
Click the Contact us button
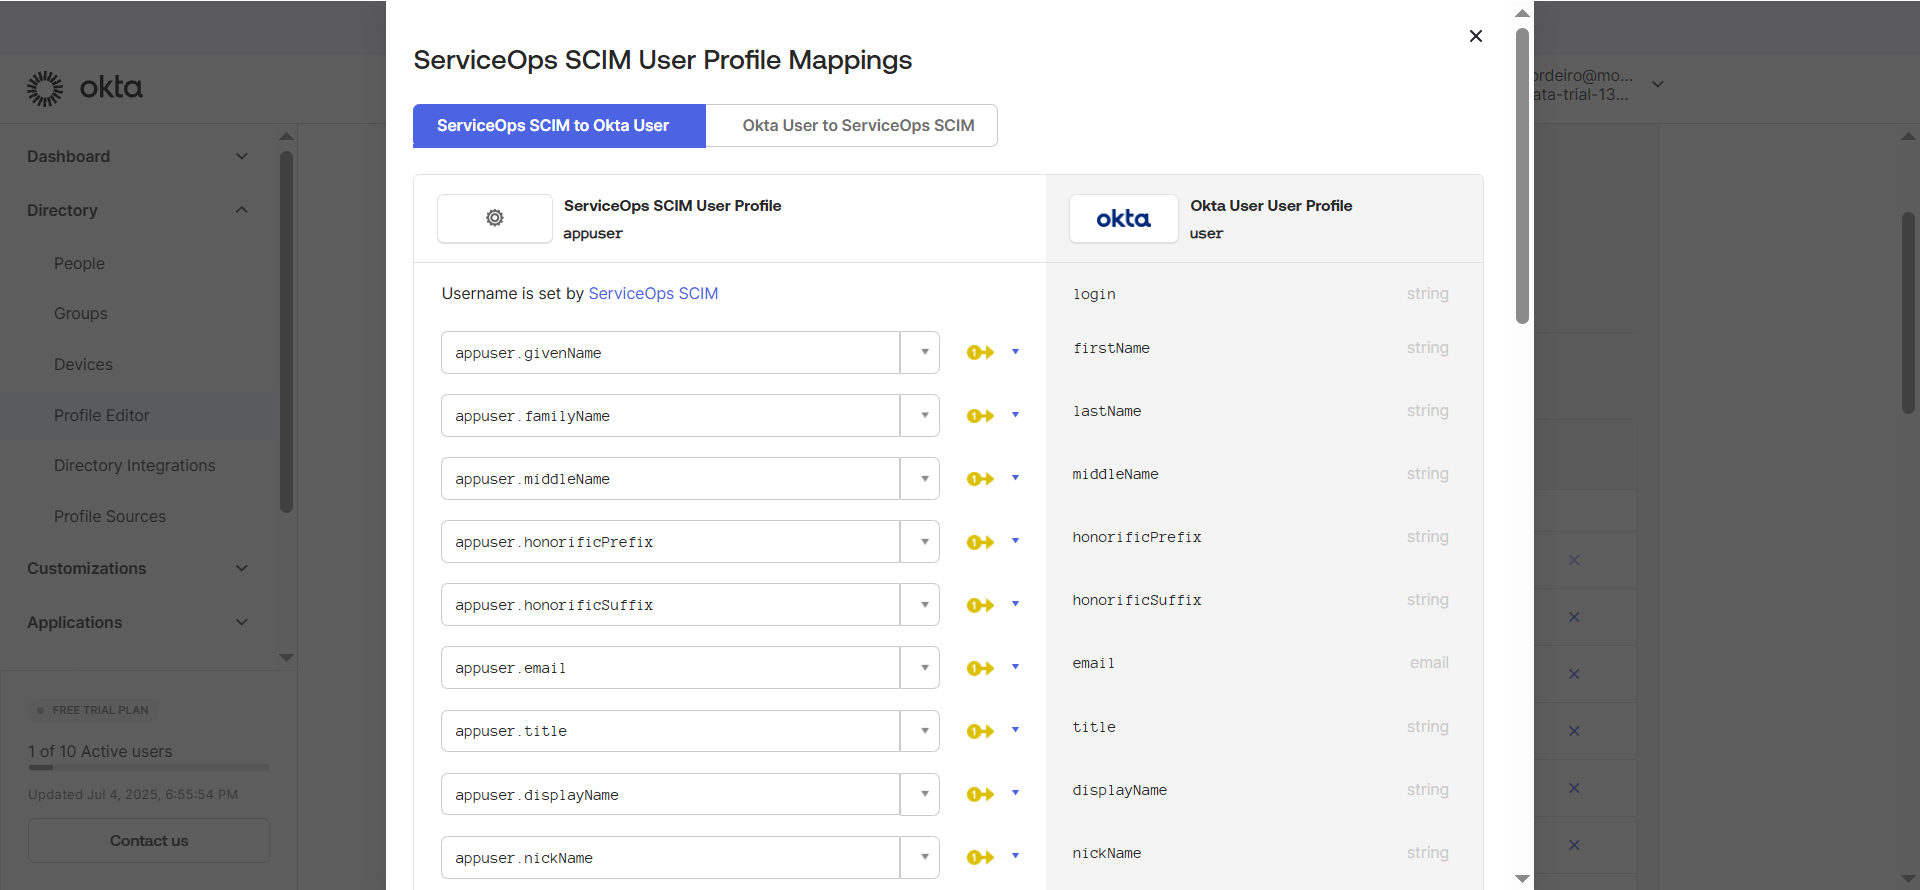pos(149,841)
